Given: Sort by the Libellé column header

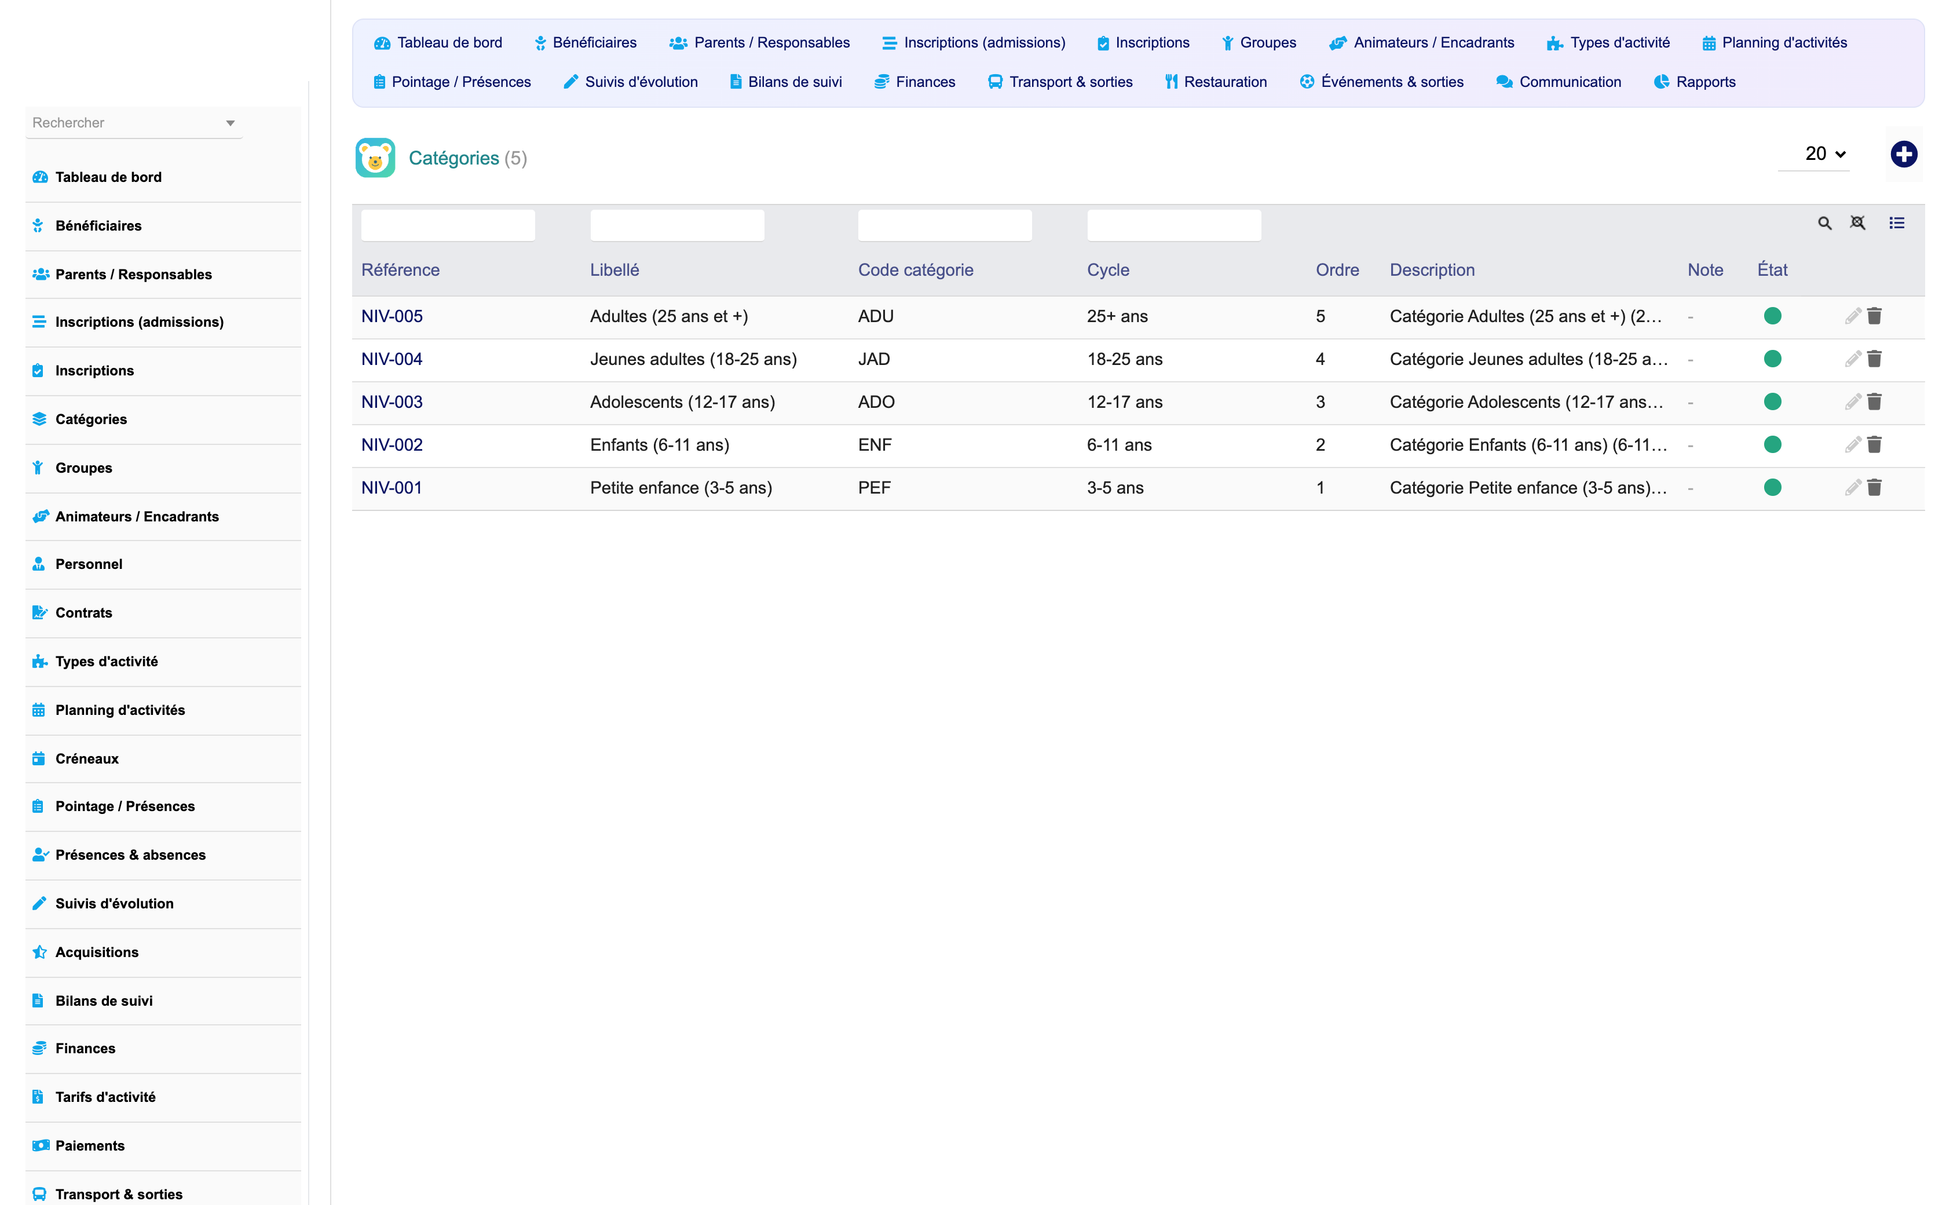Looking at the screenshot, I should [614, 270].
